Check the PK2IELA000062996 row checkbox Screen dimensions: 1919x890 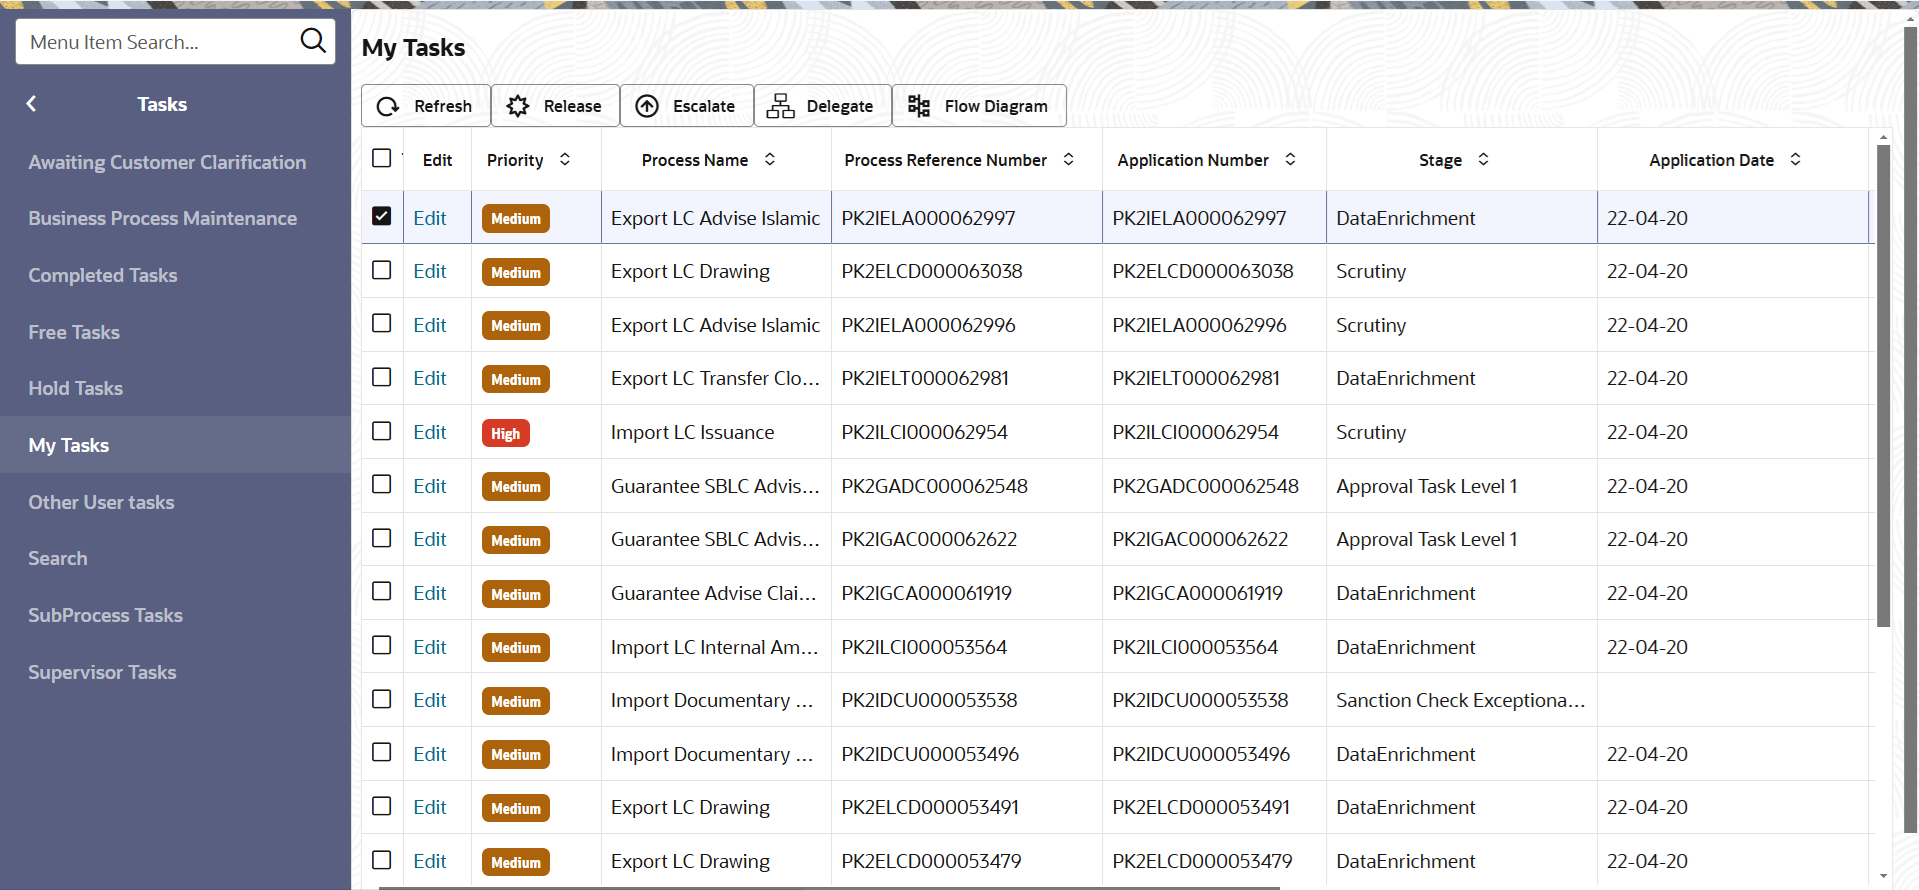click(x=381, y=323)
